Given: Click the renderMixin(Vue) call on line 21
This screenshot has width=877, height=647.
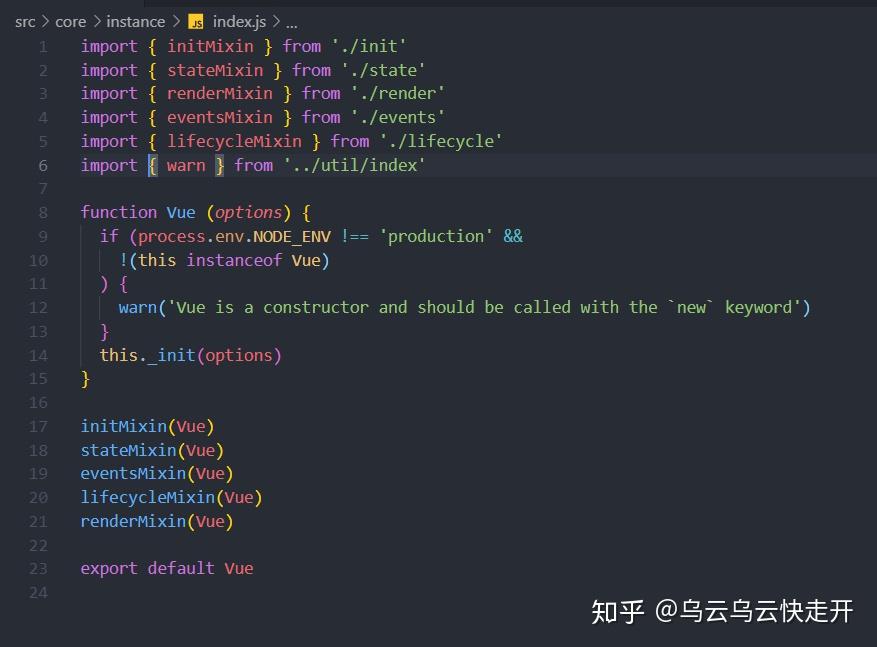Looking at the screenshot, I should click(157, 522).
